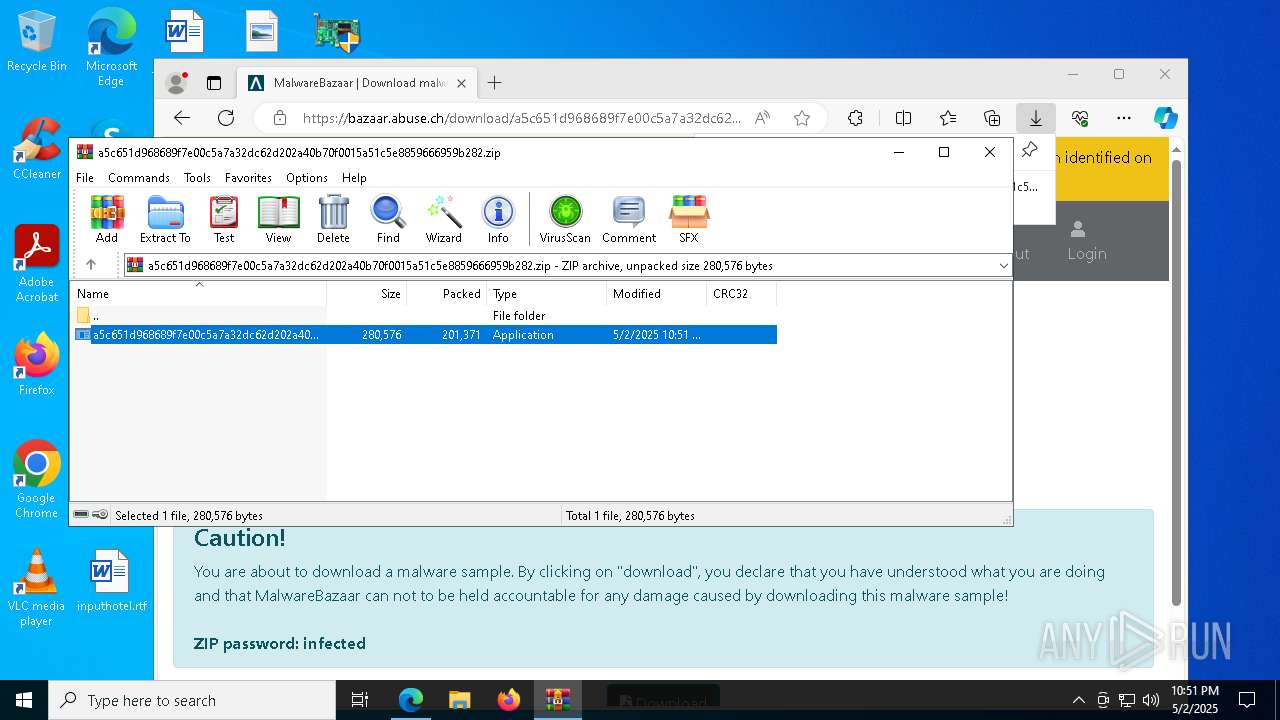Open Windows Start menu
Screen dimensions: 1280x720
coord(24,700)
